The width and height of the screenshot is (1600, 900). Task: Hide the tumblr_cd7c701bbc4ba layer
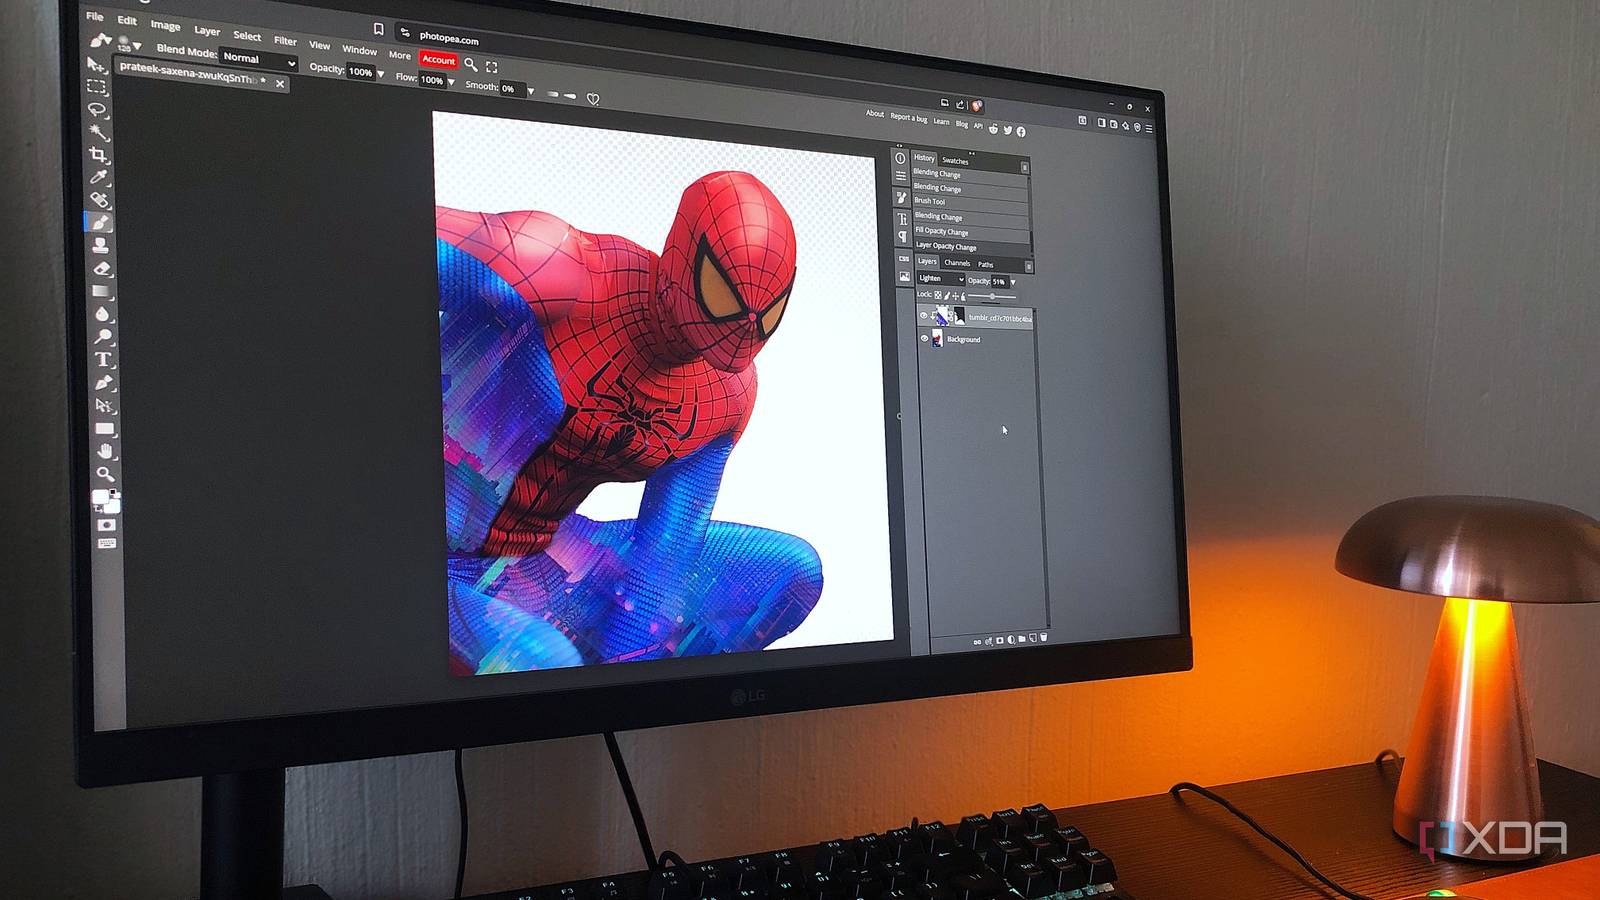(x=924, y=316)
